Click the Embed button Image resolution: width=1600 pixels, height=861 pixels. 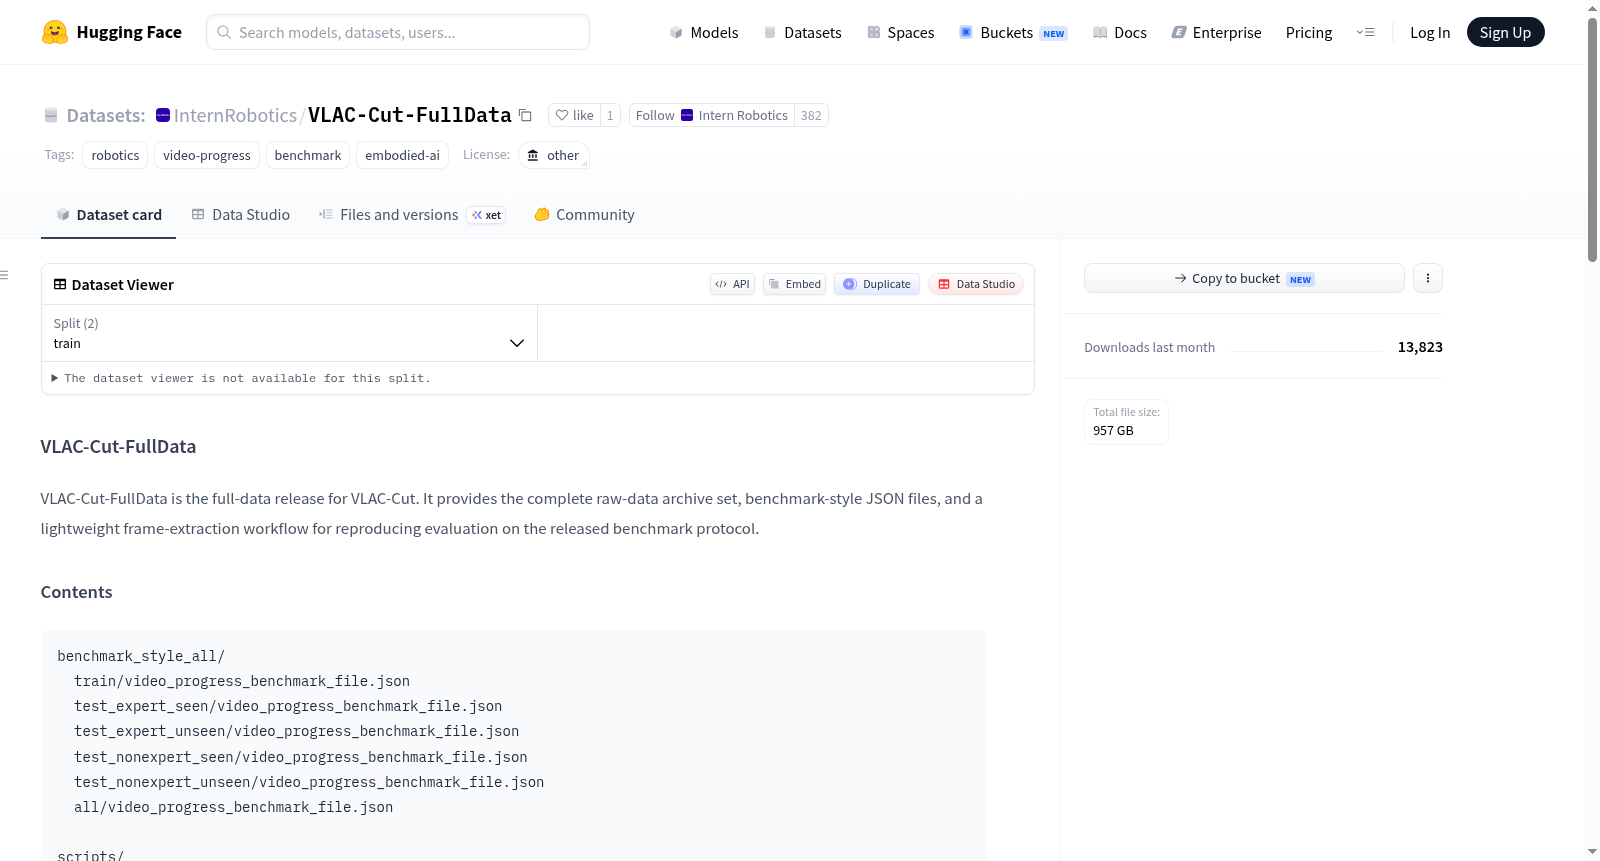pos(794,284)
